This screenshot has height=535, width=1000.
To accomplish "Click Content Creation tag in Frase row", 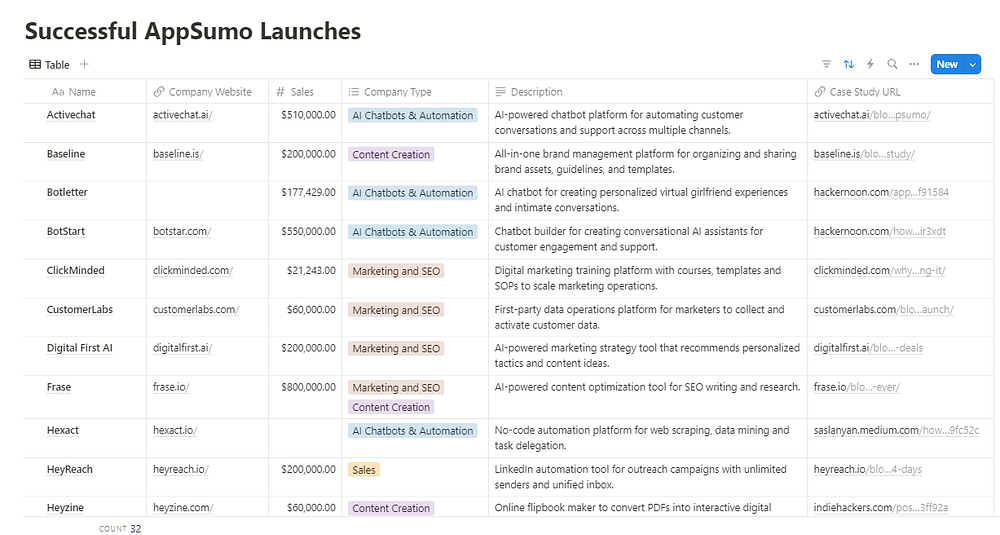I will tap(391, 407).
